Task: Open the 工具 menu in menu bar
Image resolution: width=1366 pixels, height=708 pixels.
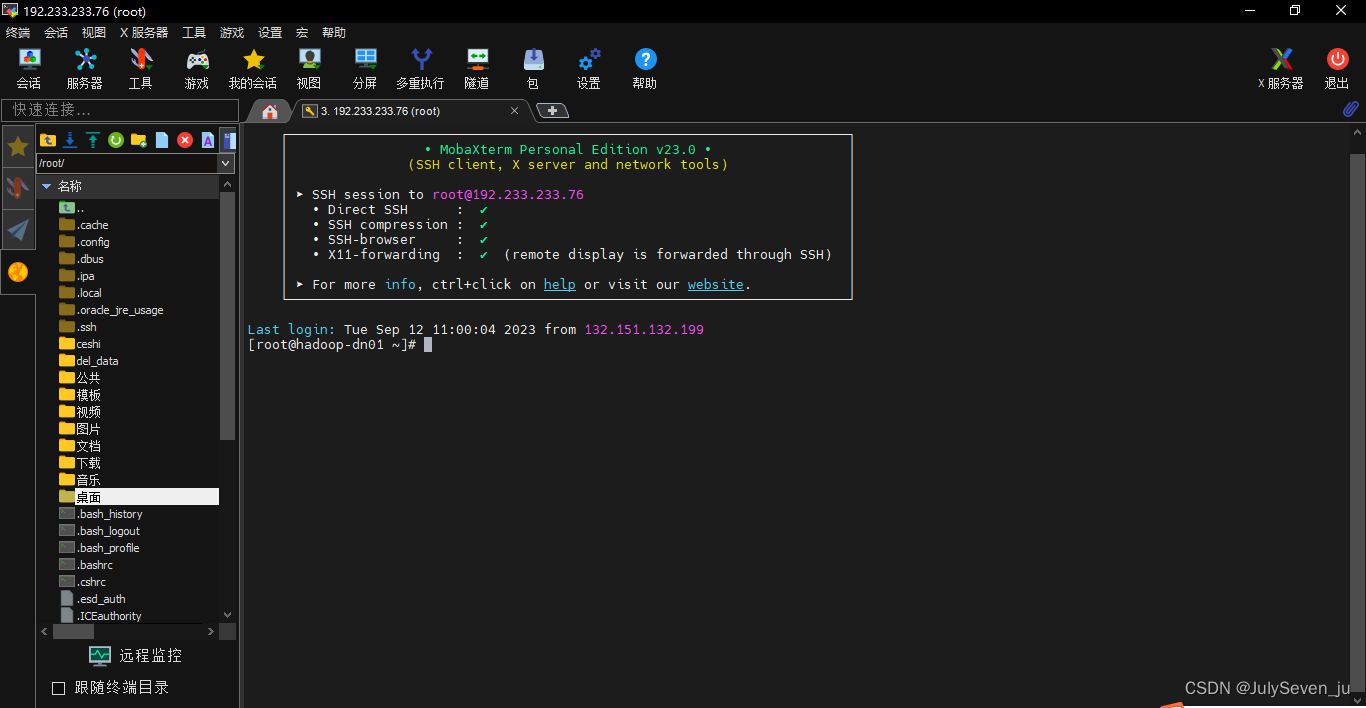Action: pyautogui.click(x=194, y=33)
